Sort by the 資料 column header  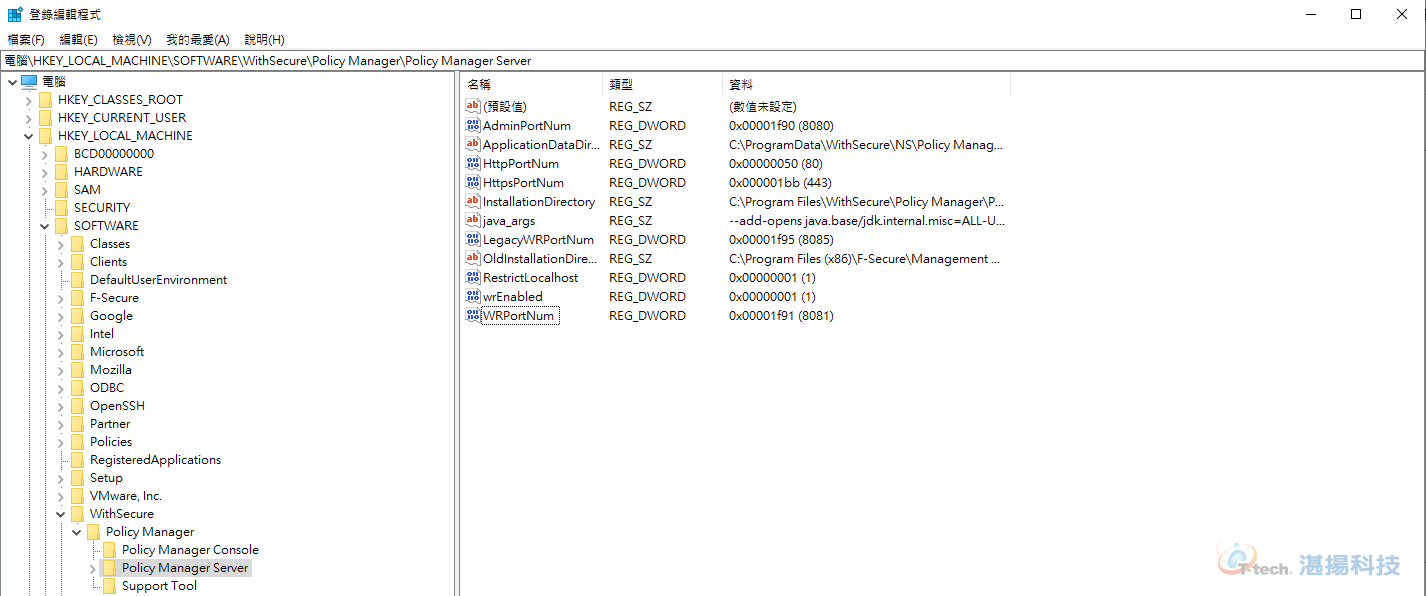click(x=866, y=85)
